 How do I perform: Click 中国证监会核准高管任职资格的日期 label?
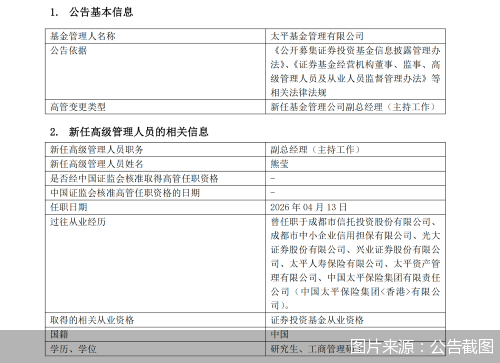pyautogui.click(x=125, y=193)
